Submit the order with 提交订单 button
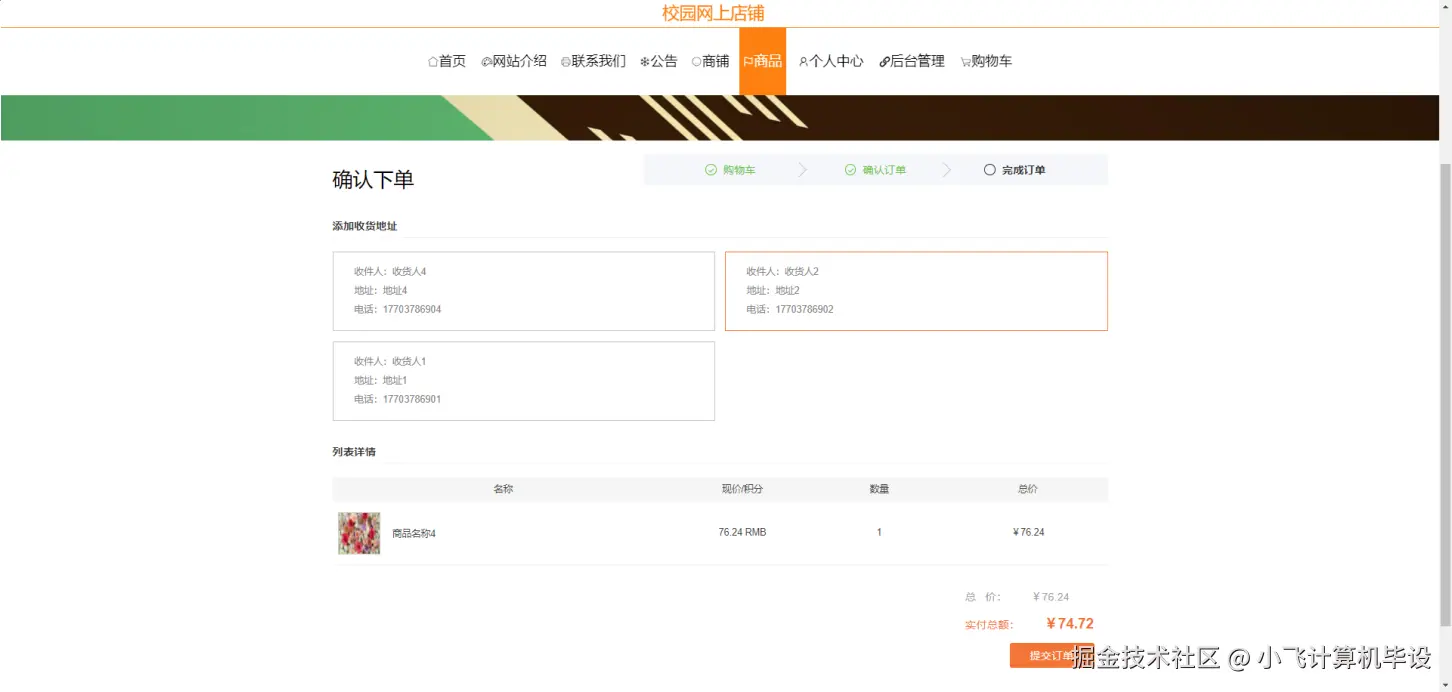1452x692 pixels. (1052, 656)
